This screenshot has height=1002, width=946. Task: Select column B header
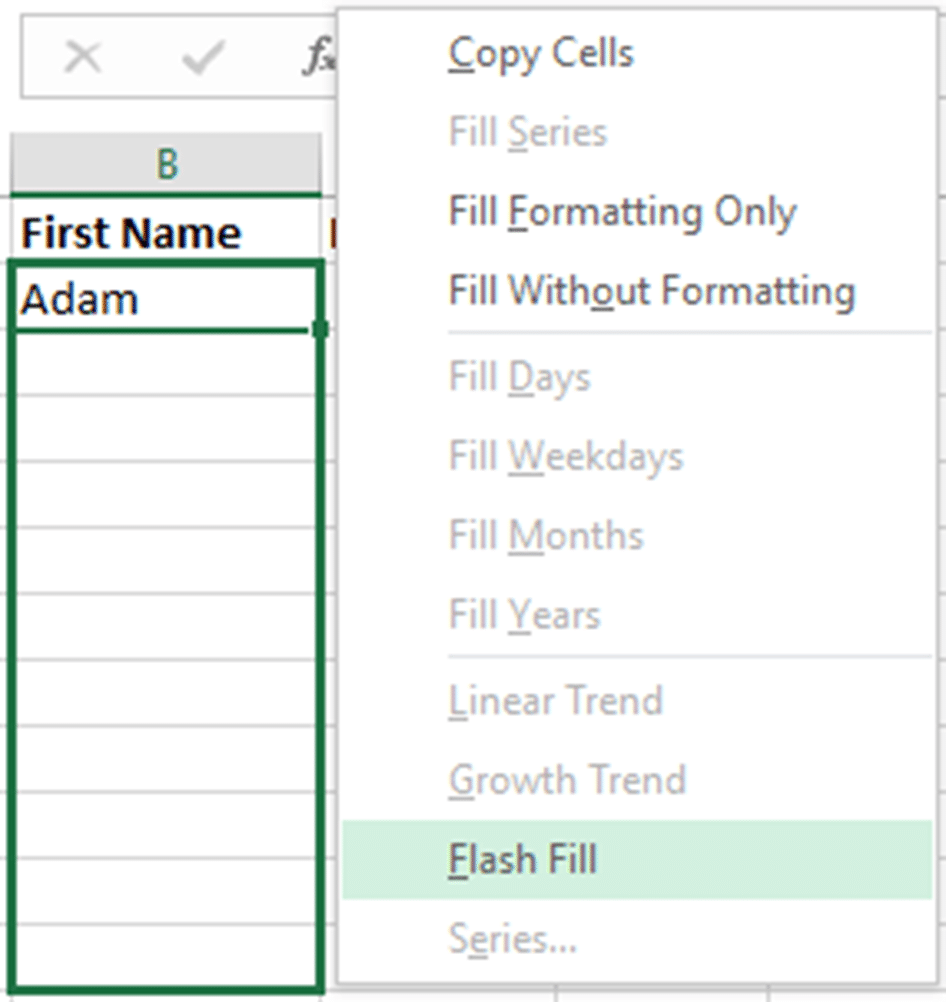pos(166,162)
